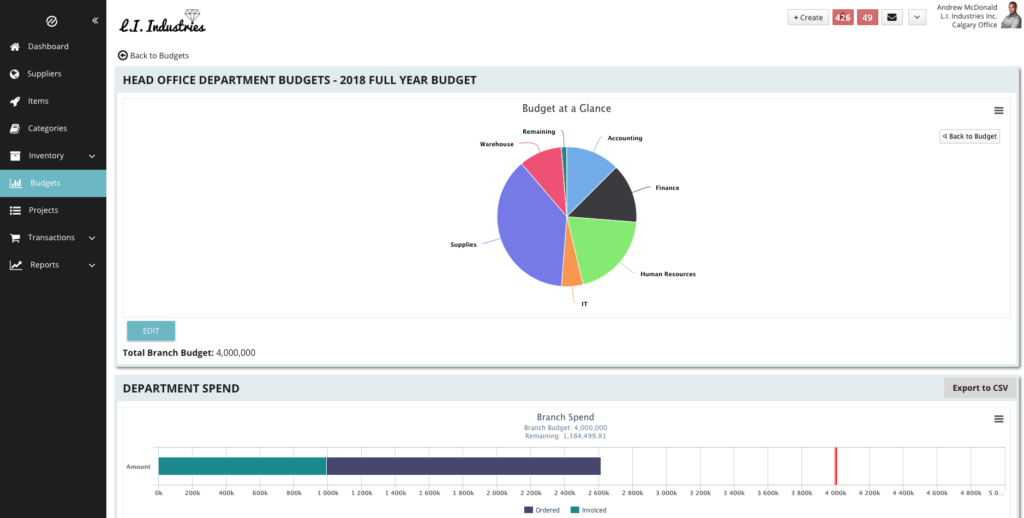1024x518 pixels.
Task: Go to Suppliers in sidebar
Action: [53, 74]
